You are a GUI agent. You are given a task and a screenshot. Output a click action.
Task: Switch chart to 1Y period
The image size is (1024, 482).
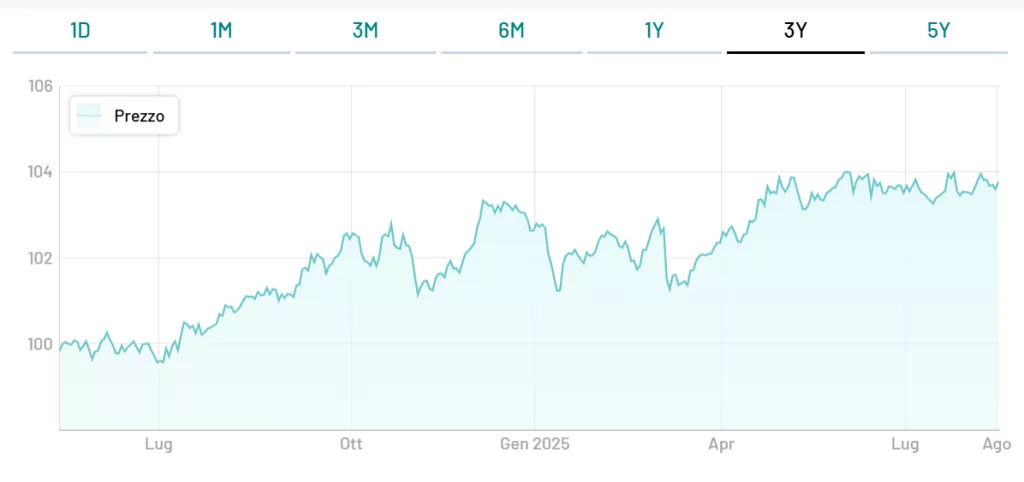point(654,30)
